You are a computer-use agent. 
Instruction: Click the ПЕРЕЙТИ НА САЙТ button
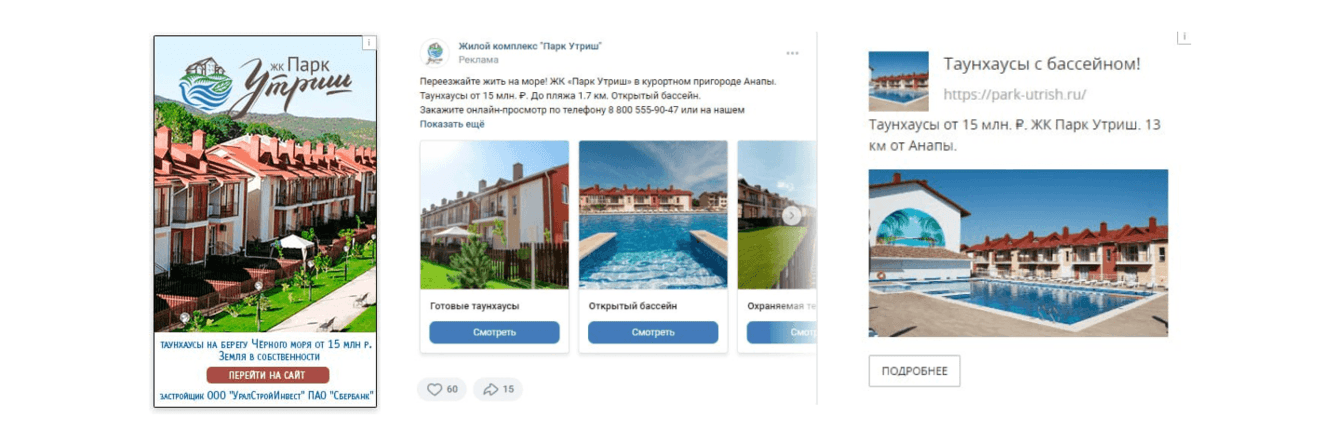click(x=268, y=375)
